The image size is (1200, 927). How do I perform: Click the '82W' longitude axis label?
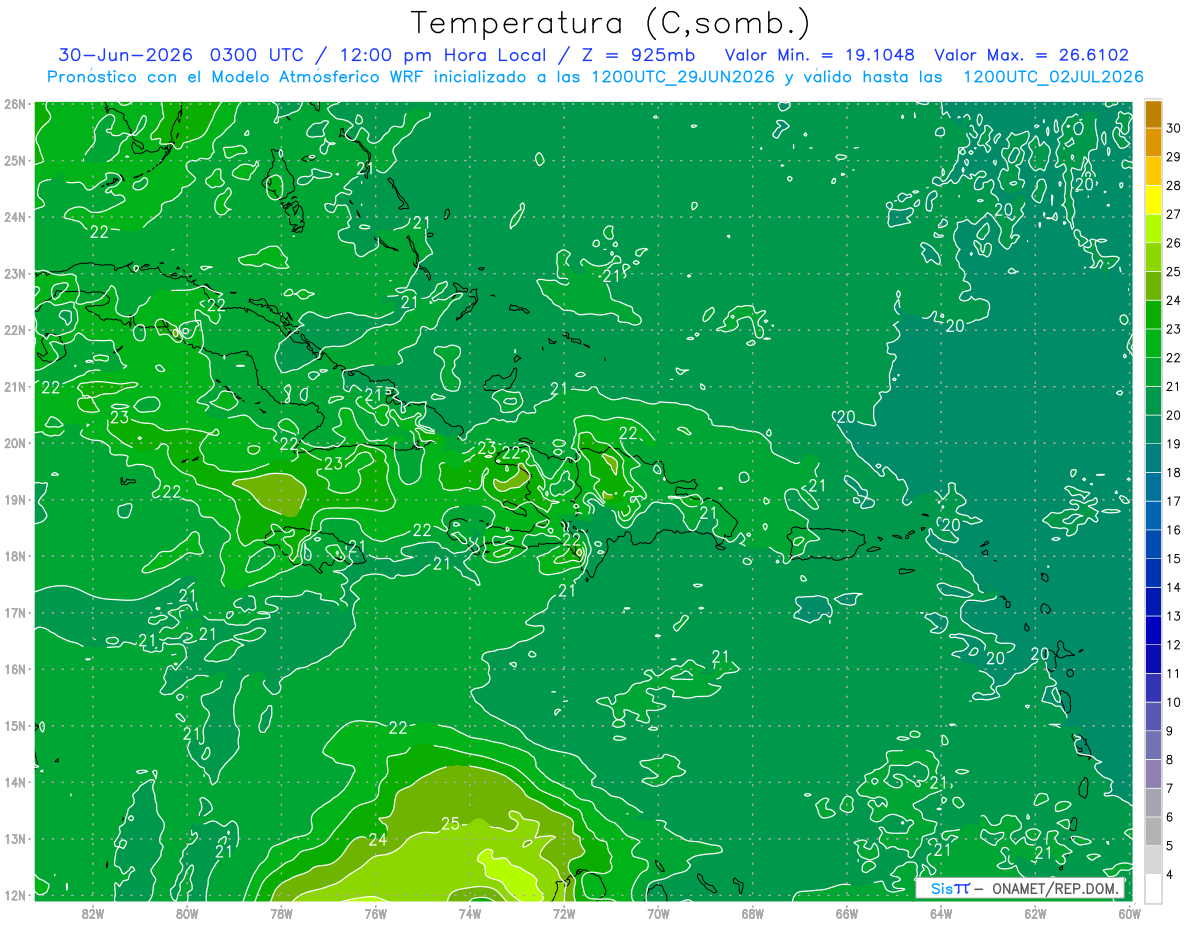[x=93, y=913]
